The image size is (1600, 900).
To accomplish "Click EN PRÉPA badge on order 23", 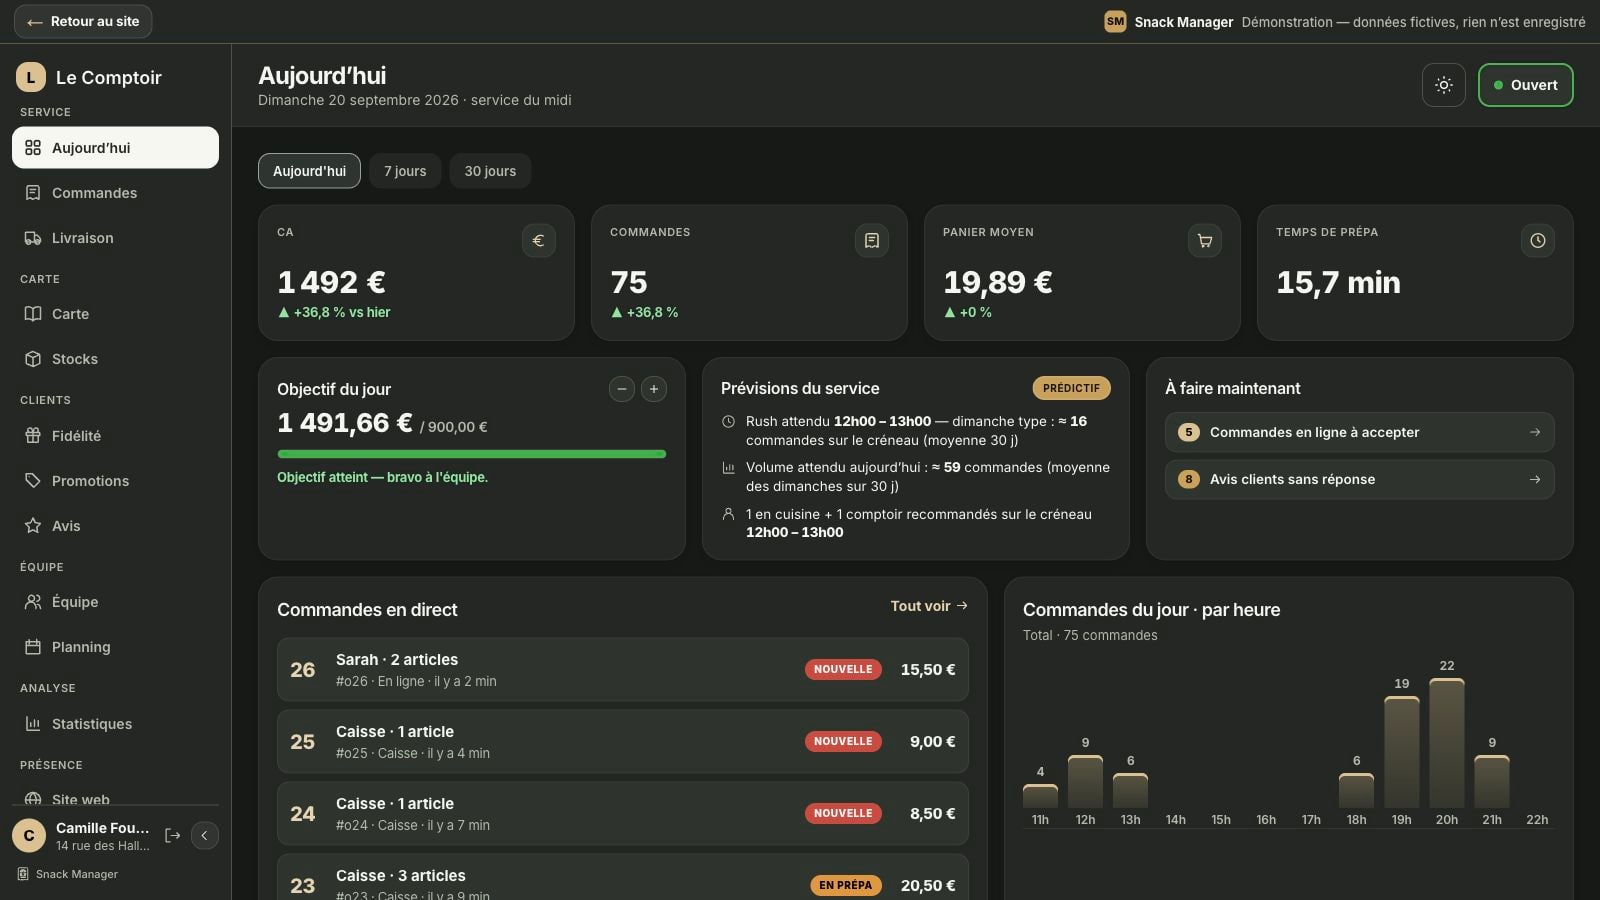I will [x=846, y=885].
